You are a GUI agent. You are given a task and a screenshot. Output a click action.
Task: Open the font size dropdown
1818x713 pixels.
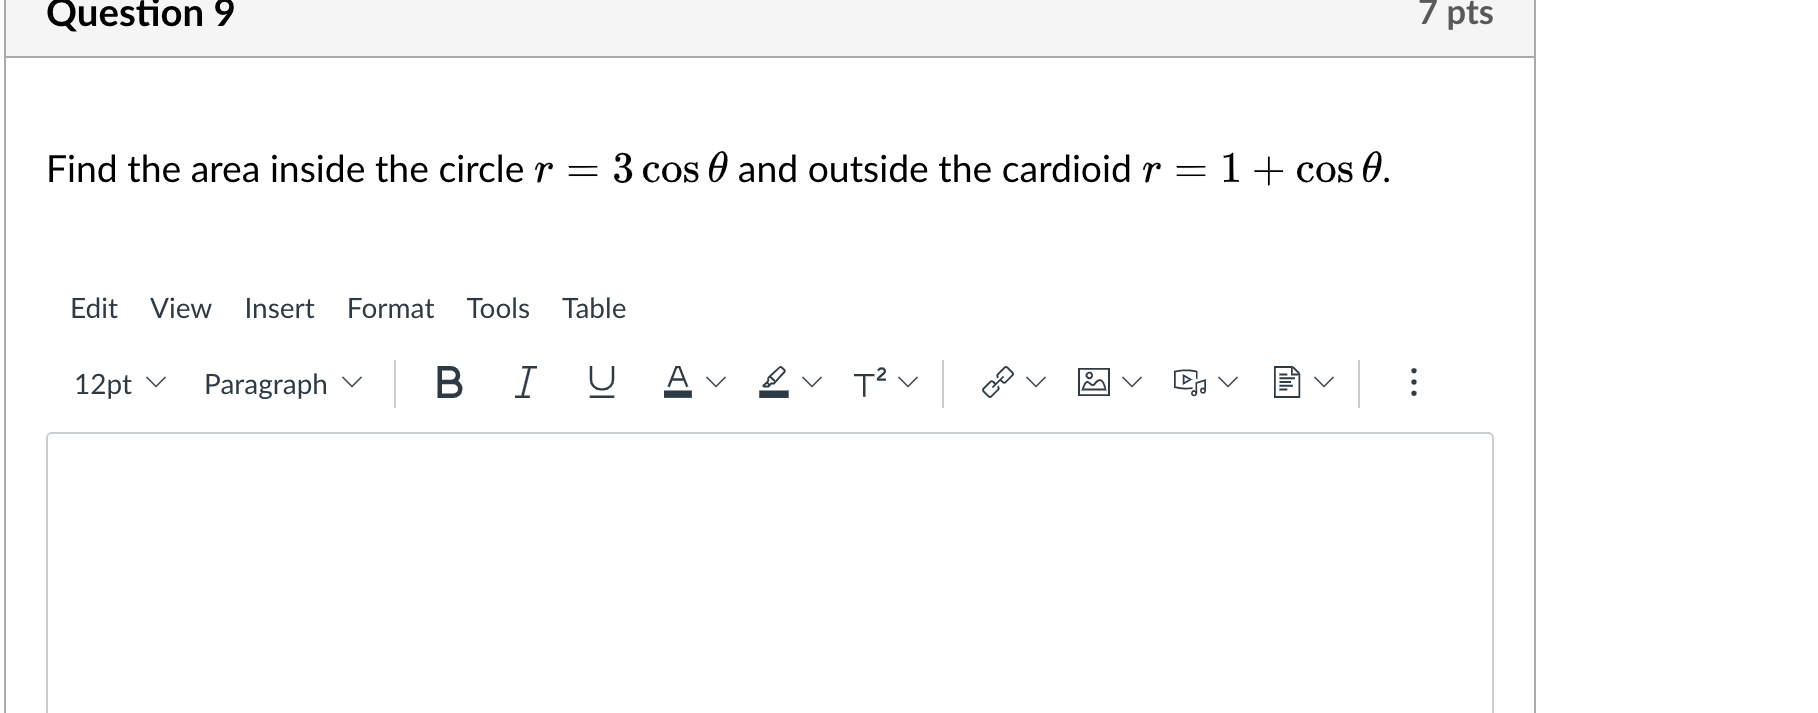117,383
